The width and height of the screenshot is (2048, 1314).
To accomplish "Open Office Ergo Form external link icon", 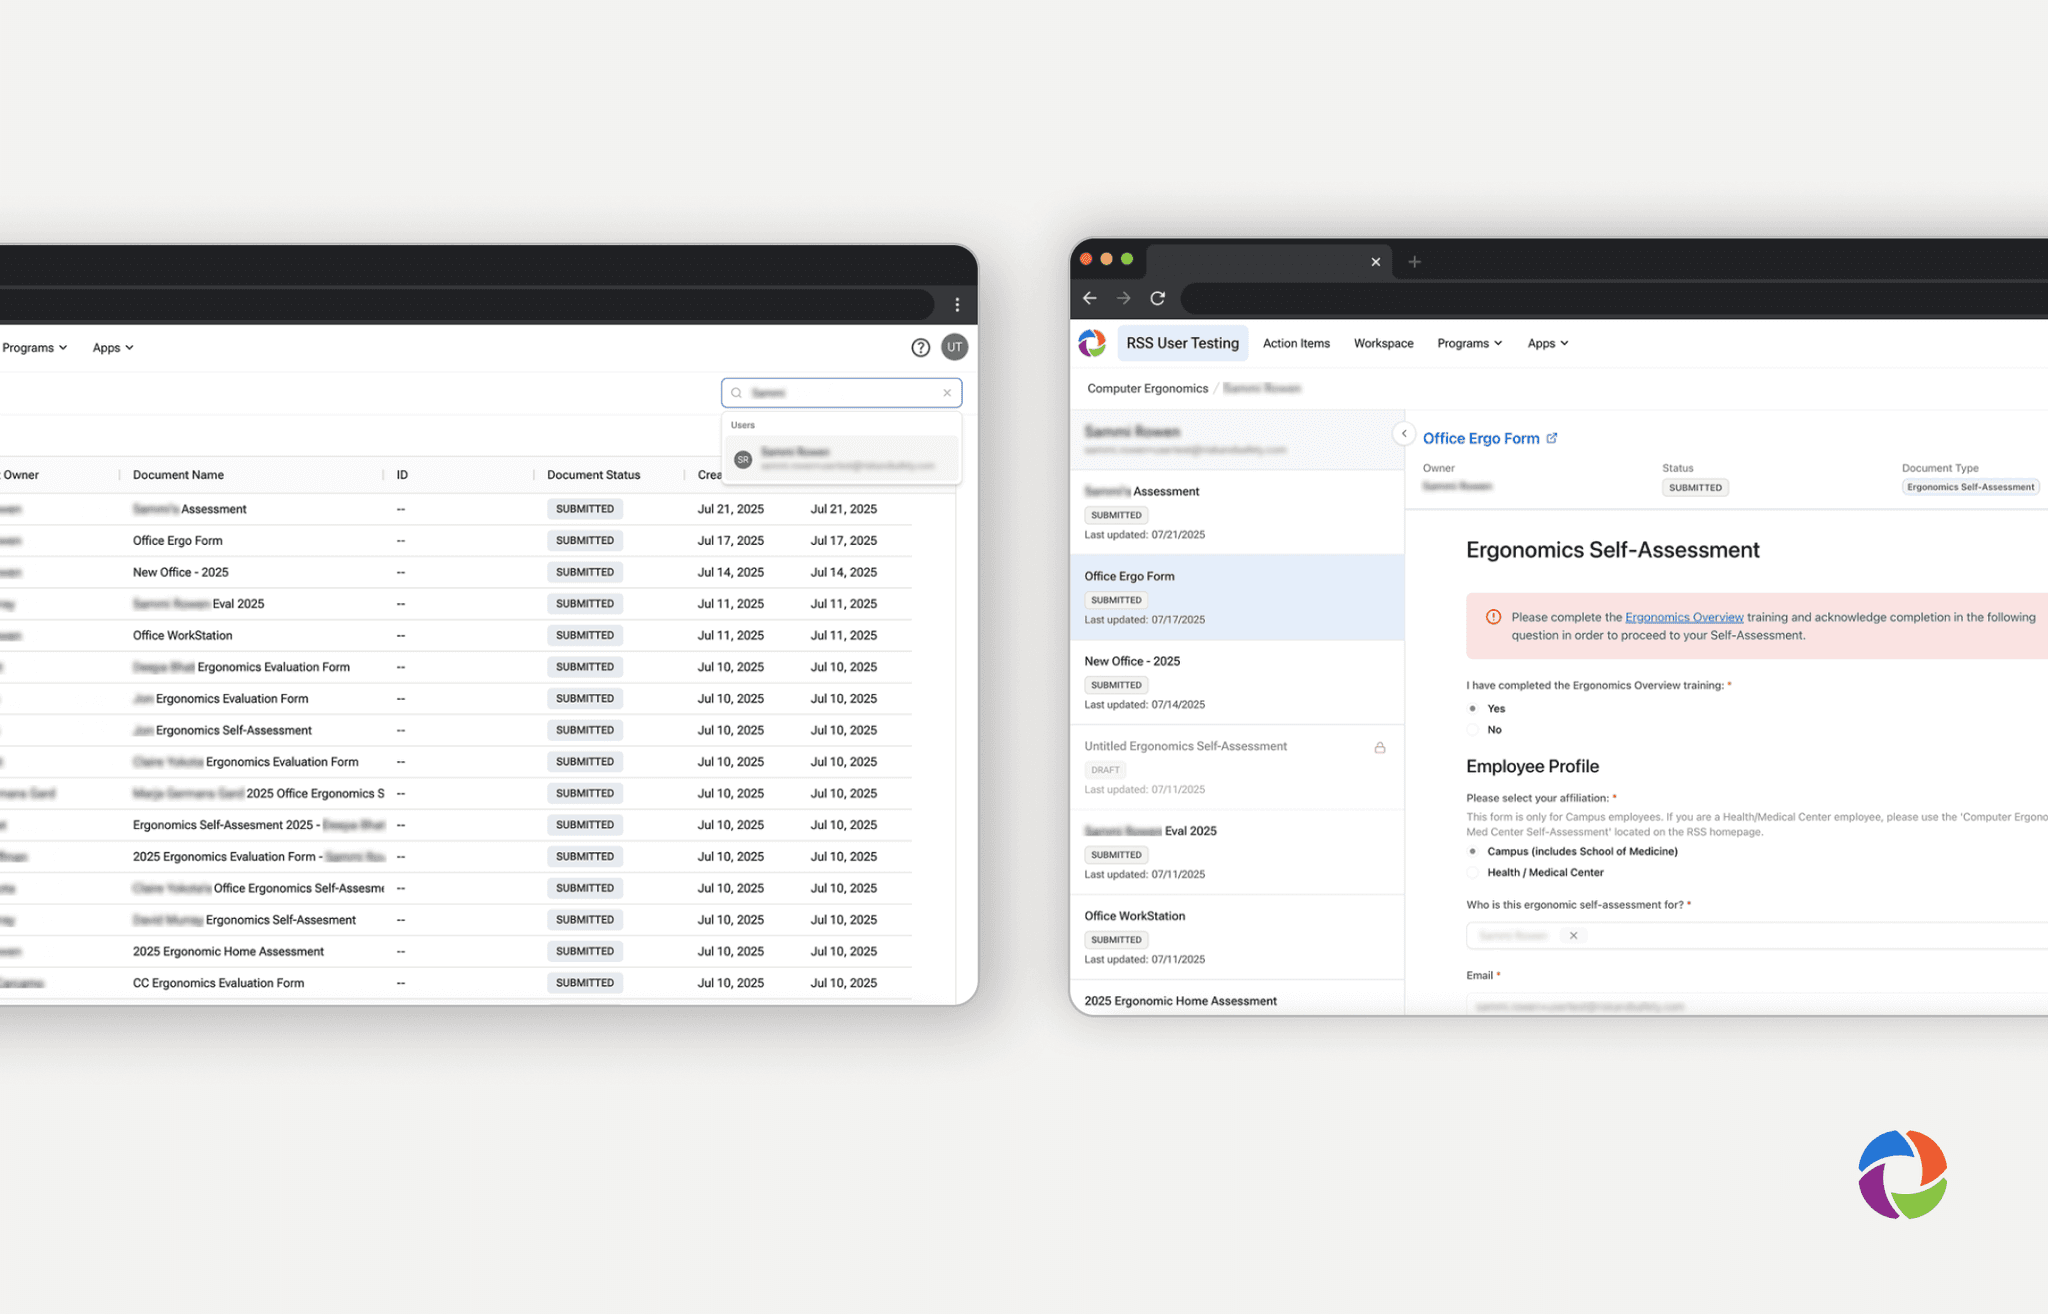I will coord(1552,438).
